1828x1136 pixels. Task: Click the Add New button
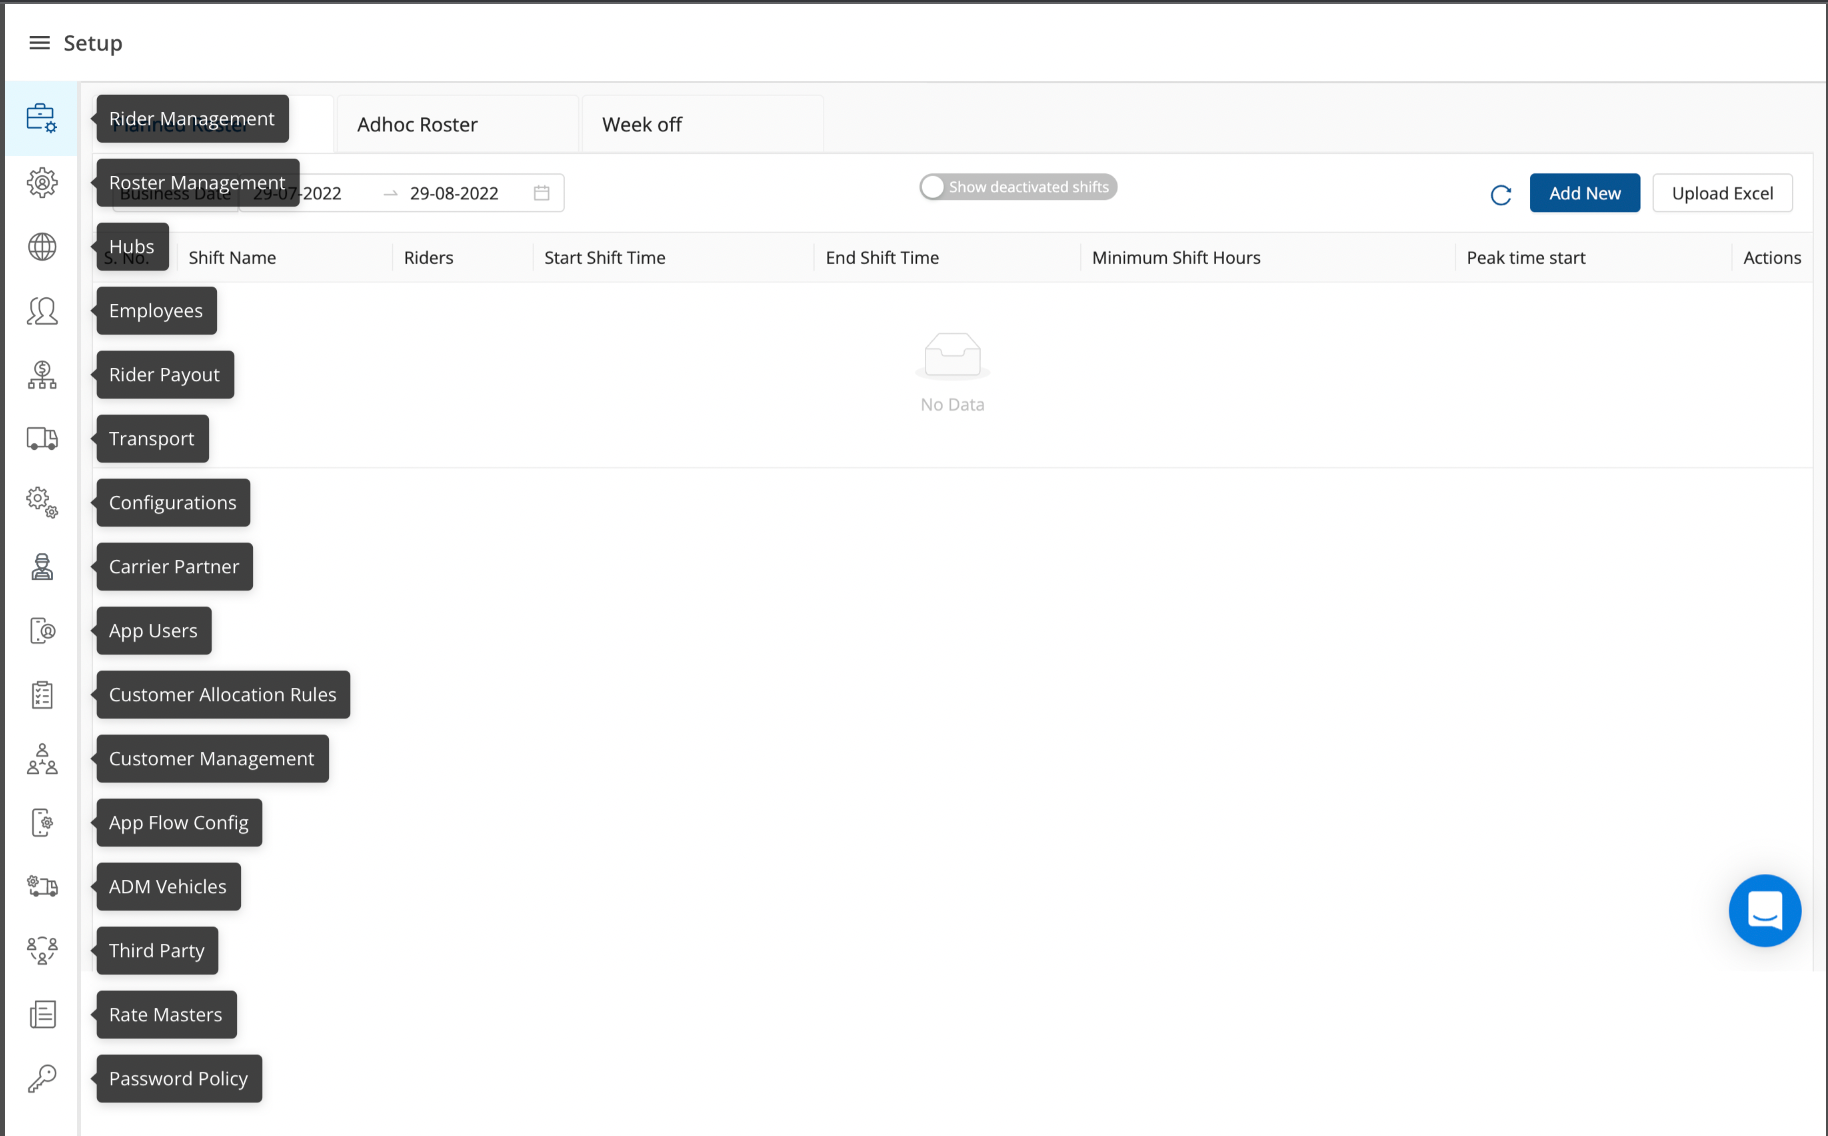pyautogui.click(x=1584, y=193)
